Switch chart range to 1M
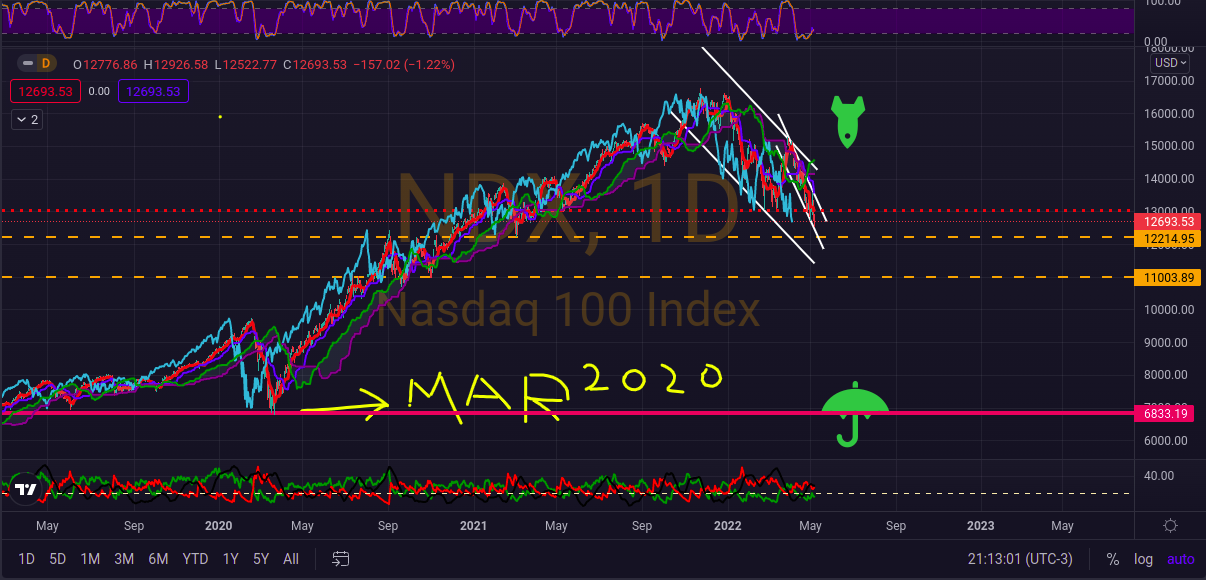 90,559
